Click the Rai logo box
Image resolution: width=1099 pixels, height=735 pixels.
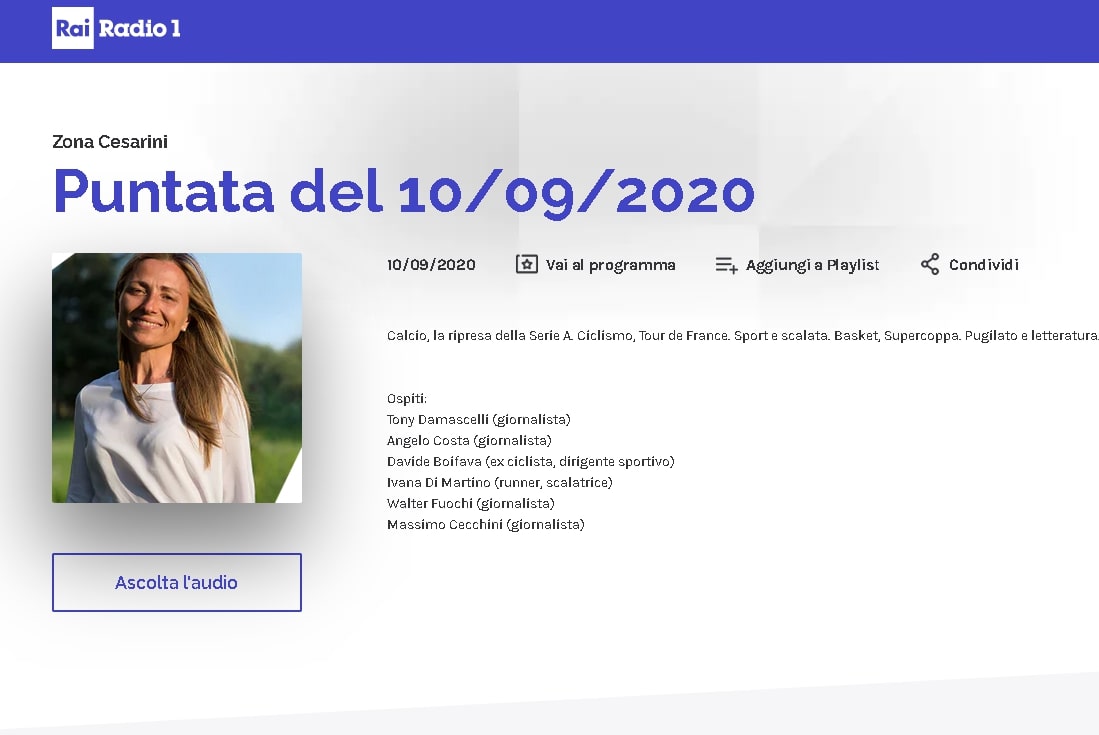(73, 28)
